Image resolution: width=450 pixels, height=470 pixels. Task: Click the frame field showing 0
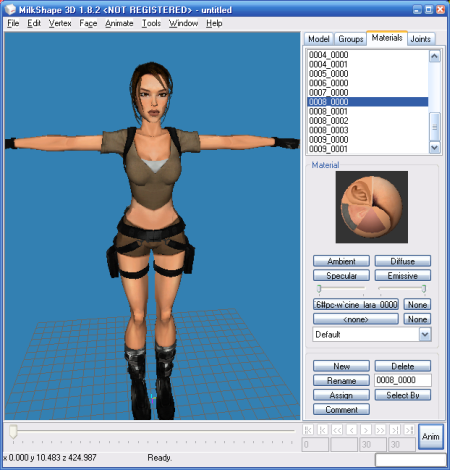click(x=315, y=444)
